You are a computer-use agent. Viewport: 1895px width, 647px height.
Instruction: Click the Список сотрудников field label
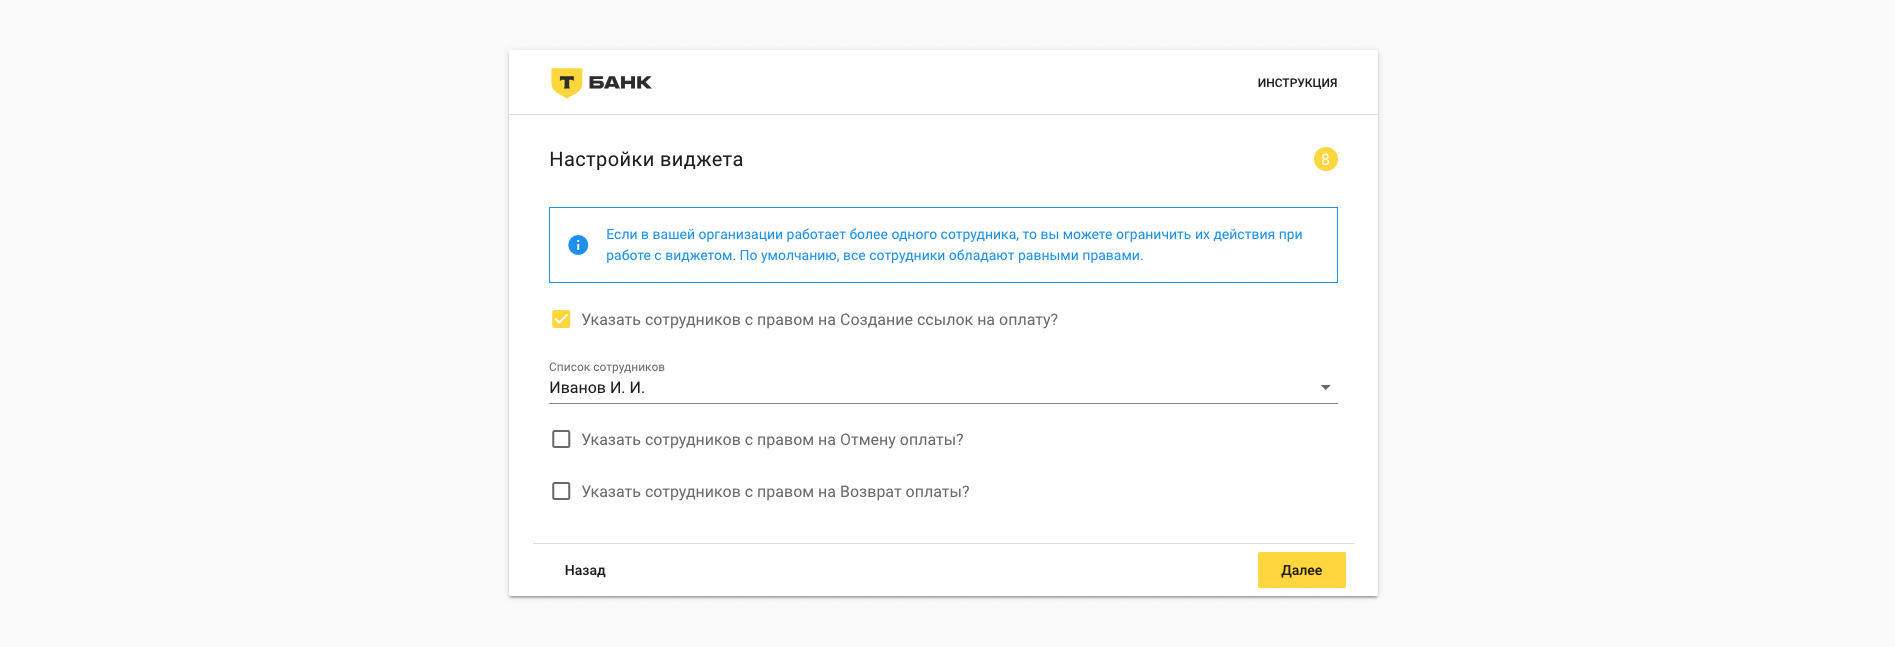pyautogui.click(x=606, y=367)
